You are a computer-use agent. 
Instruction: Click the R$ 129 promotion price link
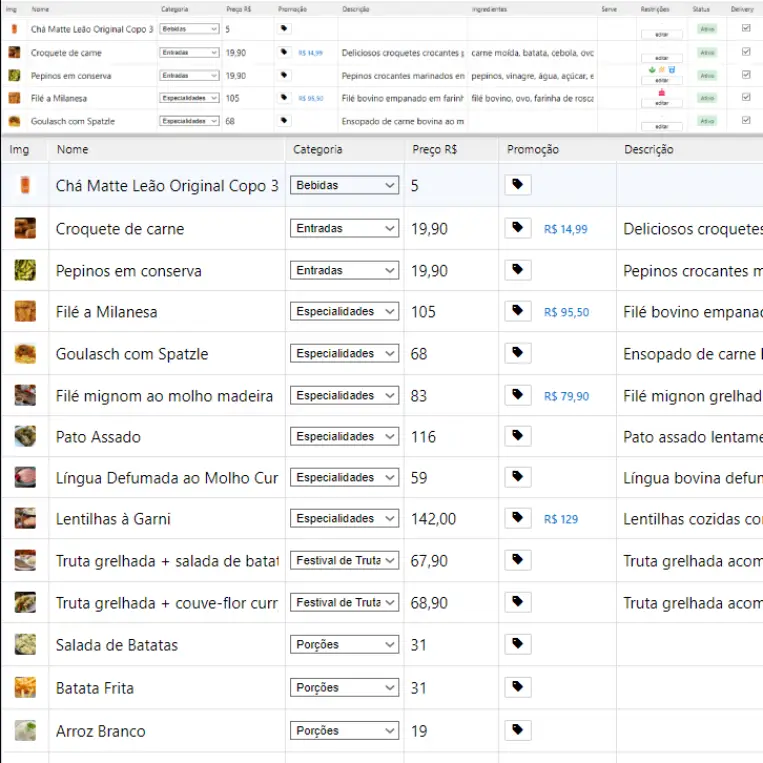click(x=561, y=519)
